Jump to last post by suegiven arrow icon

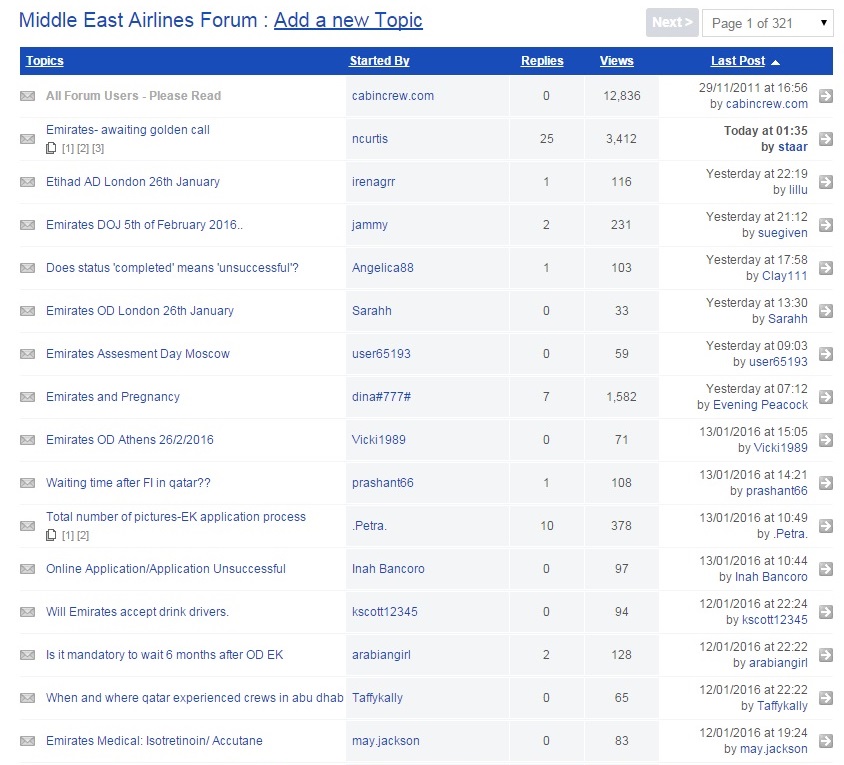[826, 225]
